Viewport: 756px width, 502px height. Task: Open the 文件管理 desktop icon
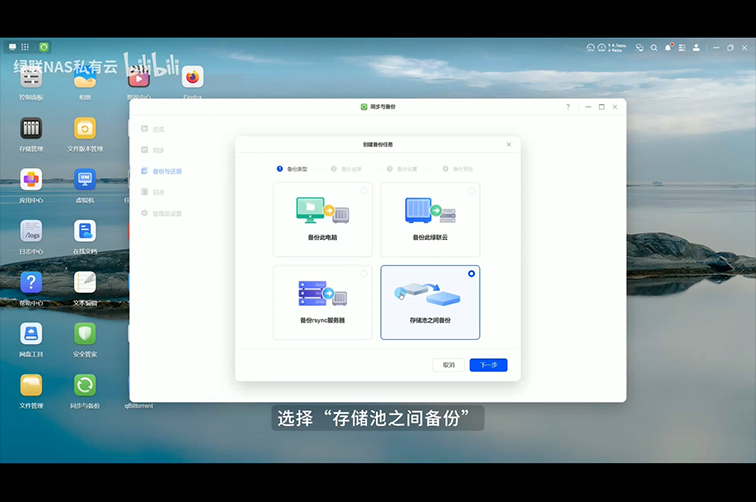[x=31, y=385]
